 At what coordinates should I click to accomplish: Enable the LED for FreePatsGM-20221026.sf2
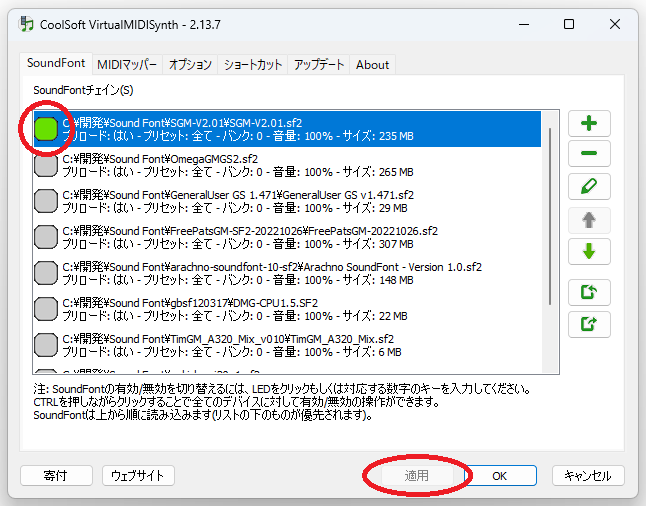pyautogui.click(x=46, y=237)
